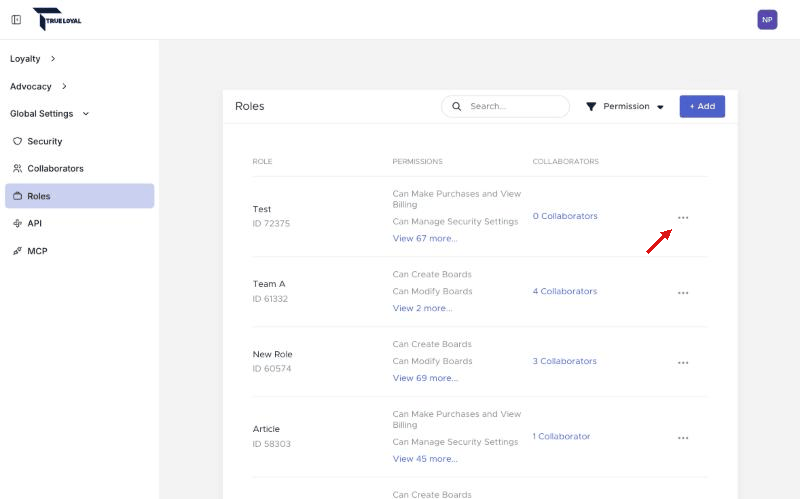The height and width of the screenshot is (499, 800).
Task: Open more options for Article role
Action: (x=683, y=438)
